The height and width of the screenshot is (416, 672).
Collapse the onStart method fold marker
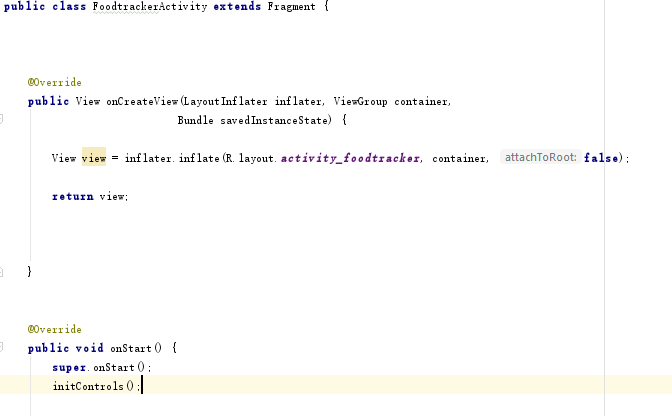point(2,348)
